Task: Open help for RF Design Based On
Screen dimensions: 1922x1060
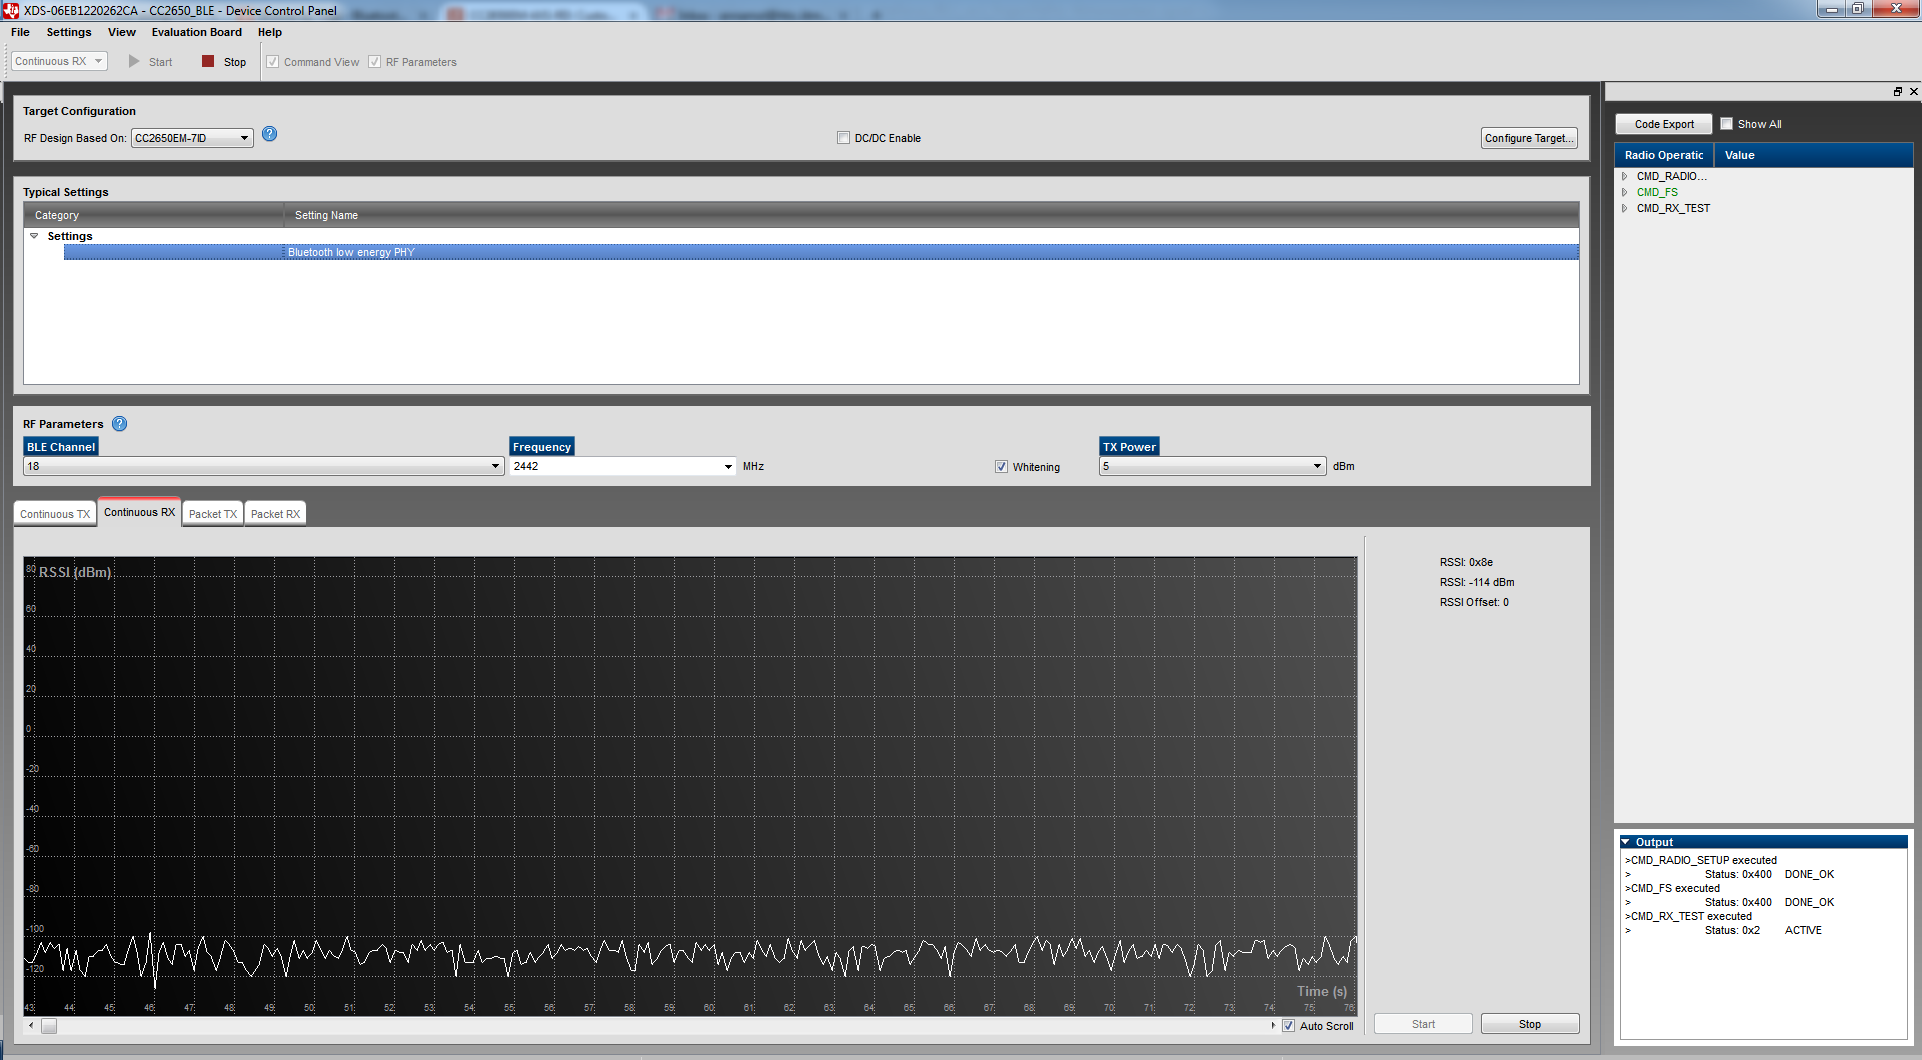Action: point(270,134)
